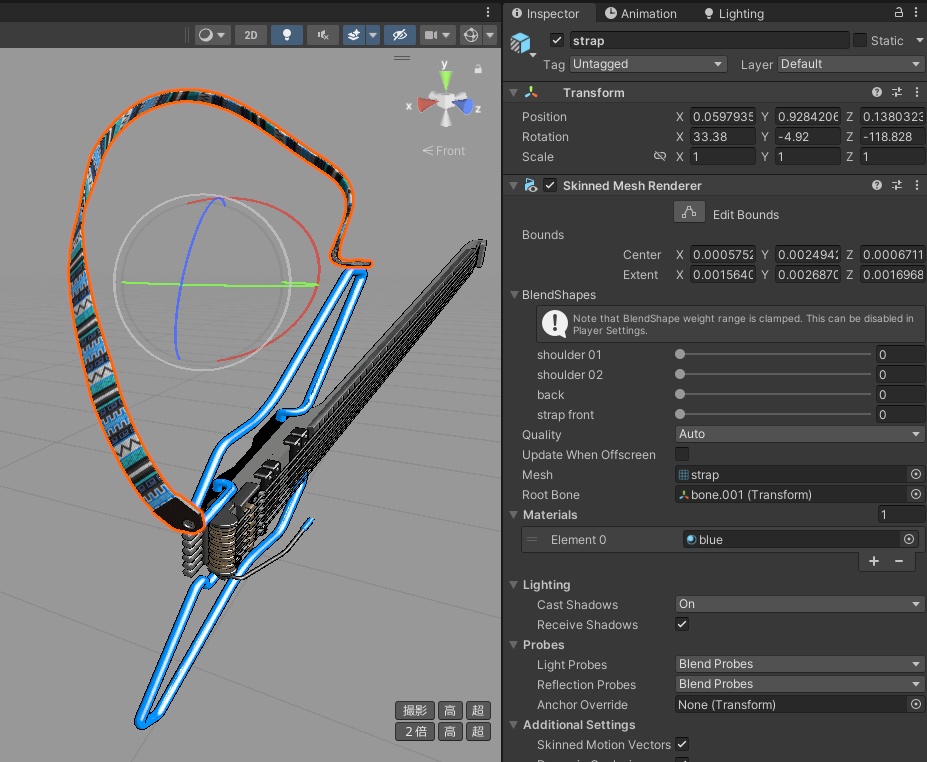Switch to the Animation tab
927x762 pixels.
tap(640, 13)
